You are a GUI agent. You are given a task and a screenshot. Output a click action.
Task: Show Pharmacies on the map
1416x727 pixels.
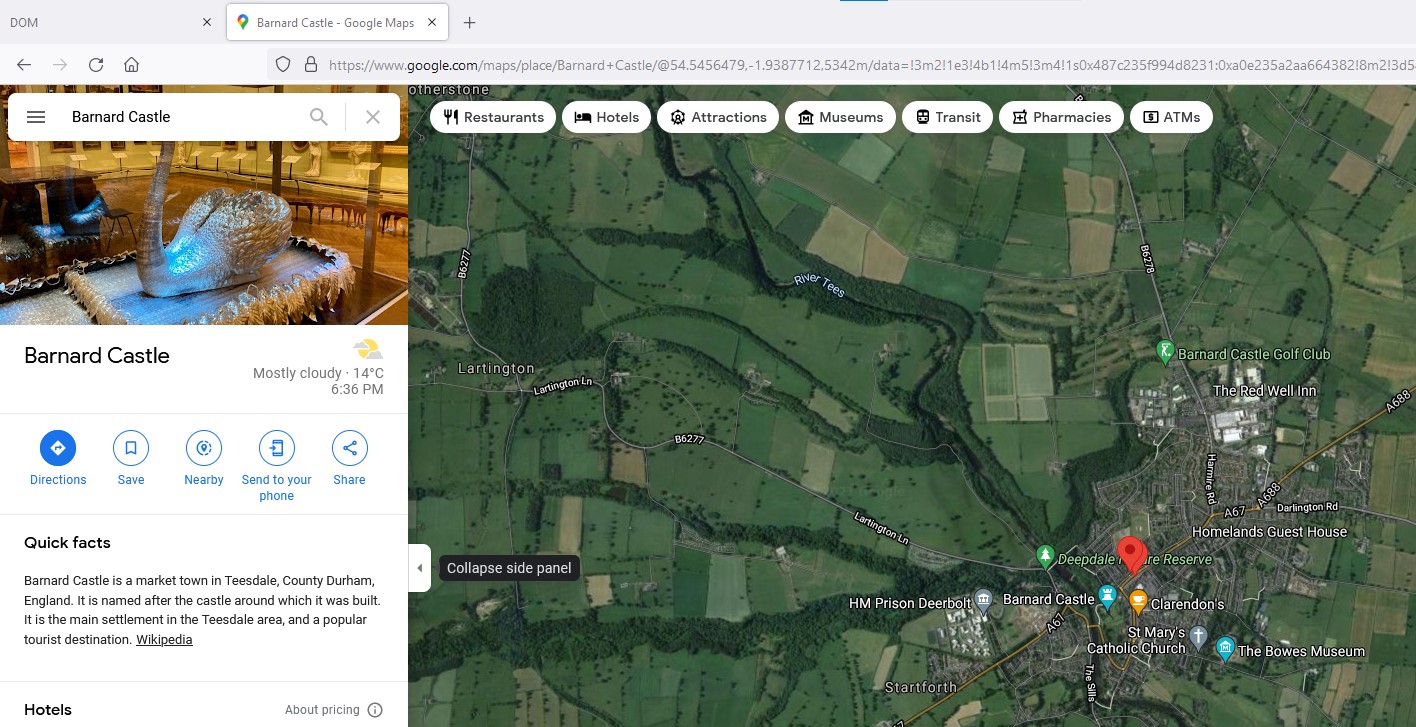(1061, 117)
